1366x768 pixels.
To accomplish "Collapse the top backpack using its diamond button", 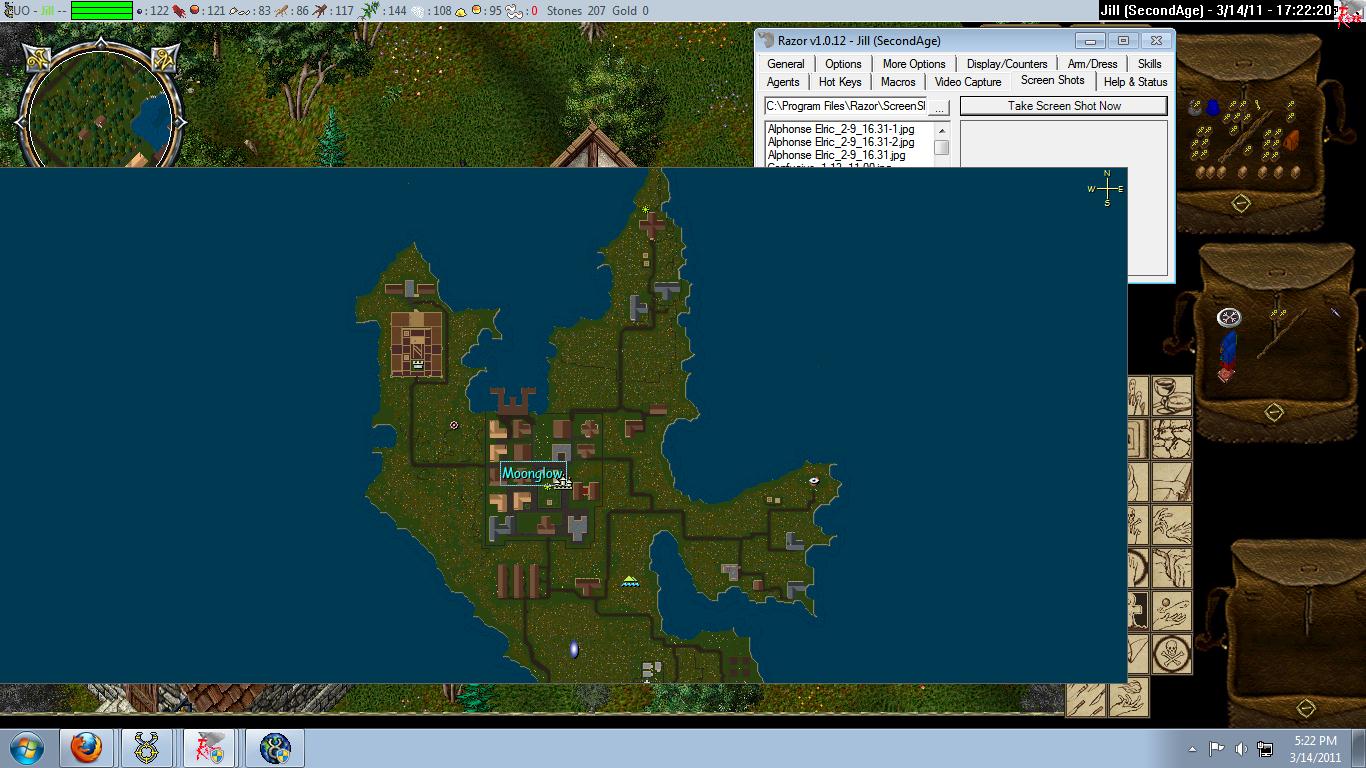I will [1241, 204].
